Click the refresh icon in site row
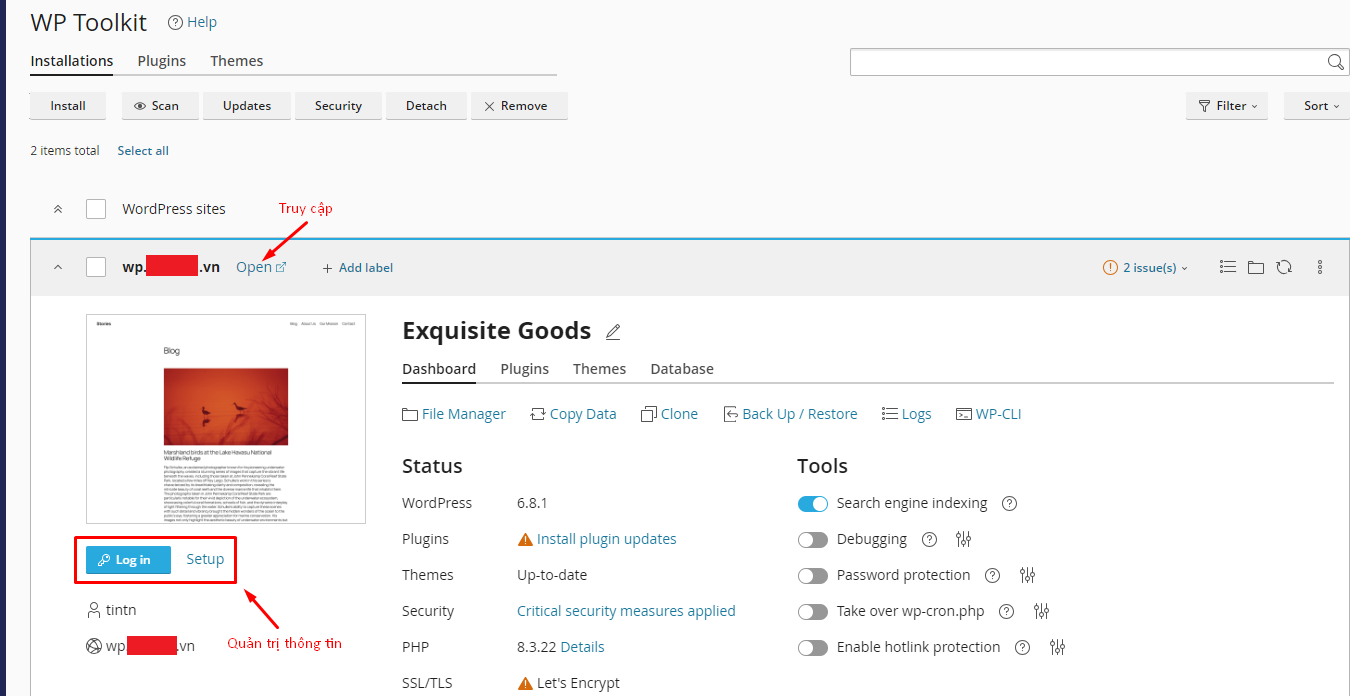 coord(1284,267)
